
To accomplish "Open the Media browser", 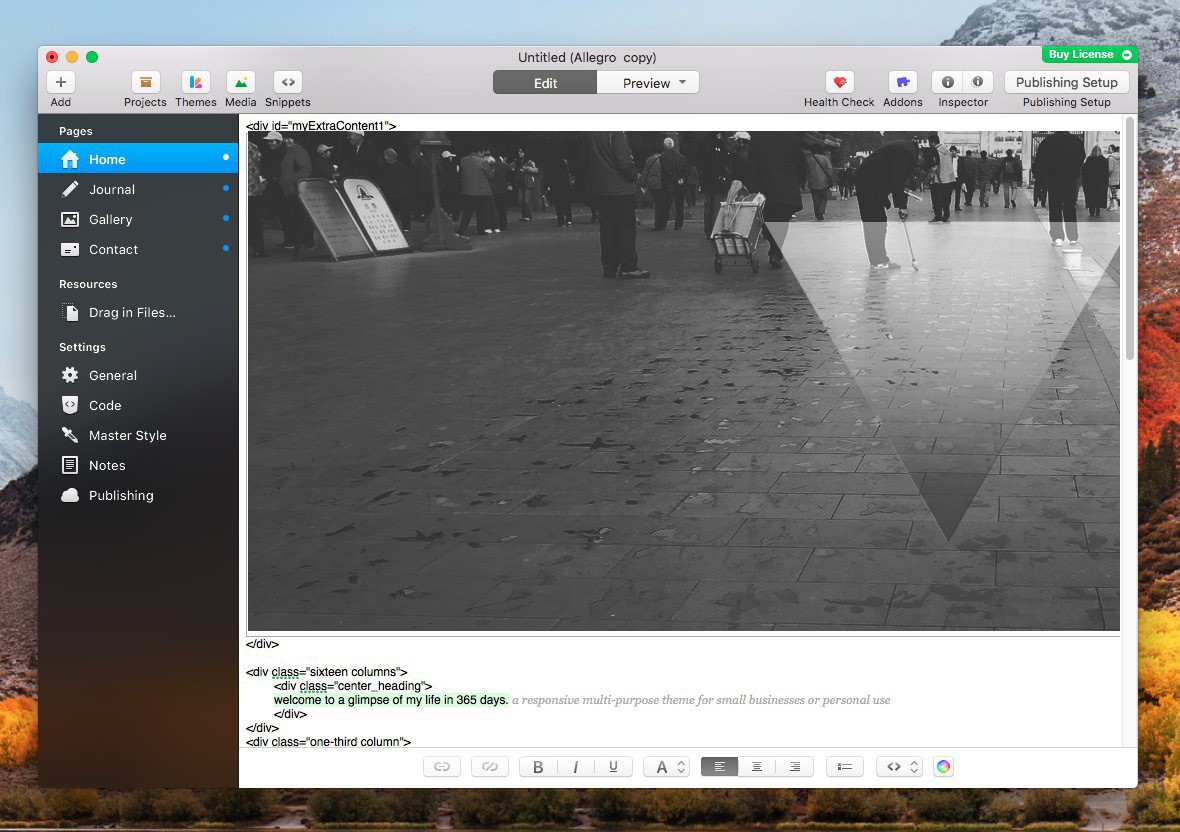I will tap(240, 83).
